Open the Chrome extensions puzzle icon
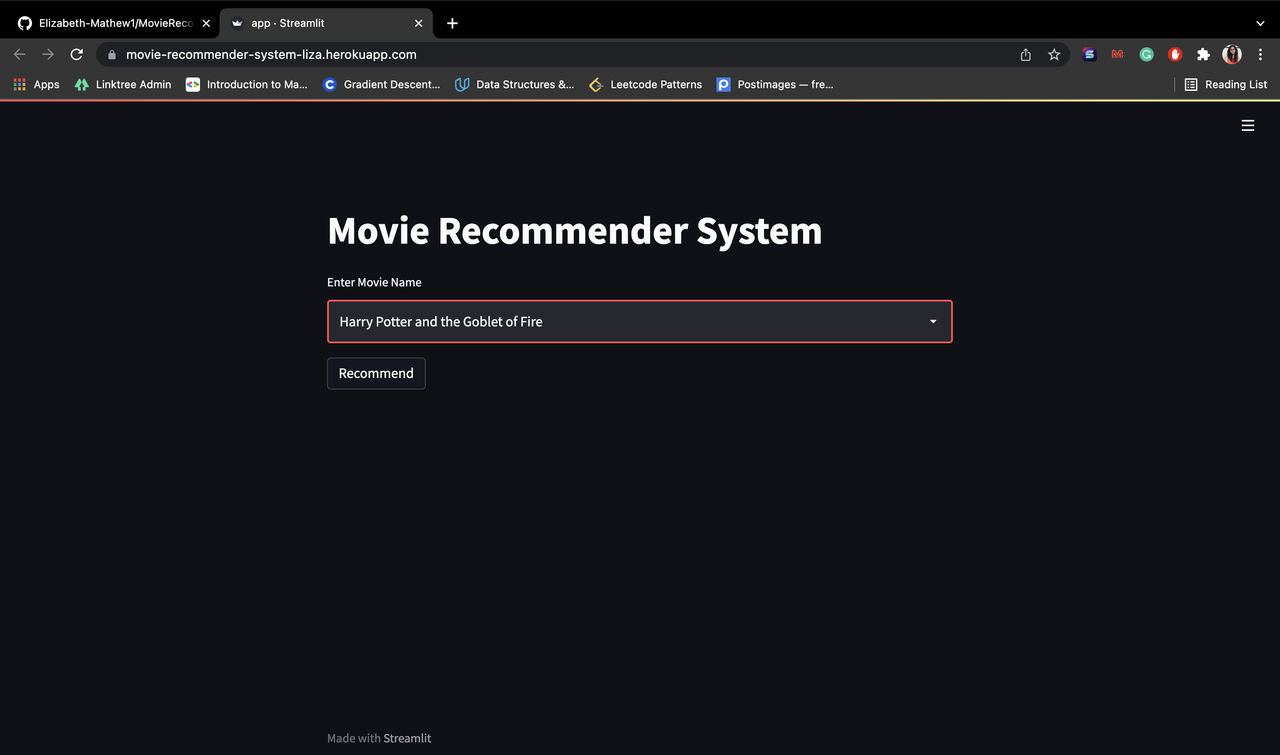The height and width of the screenshot is (755, 1280). [1203, 54]
